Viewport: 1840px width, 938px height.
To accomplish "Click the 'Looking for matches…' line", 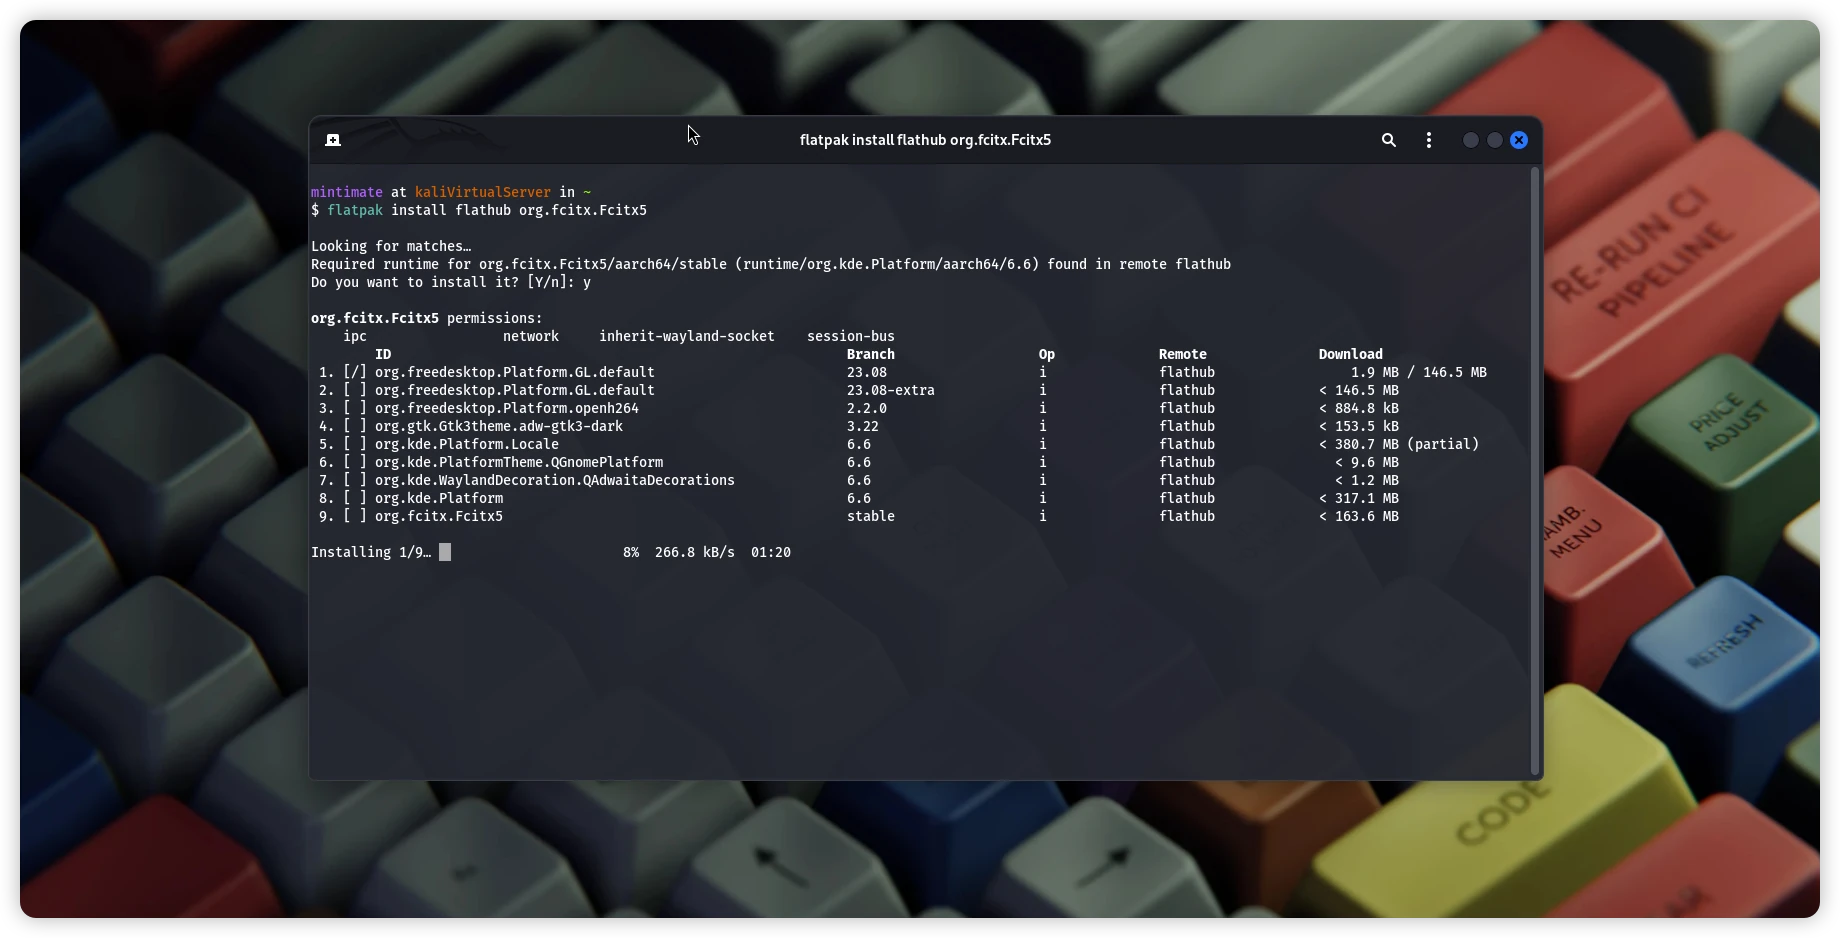I will [391, 246].
